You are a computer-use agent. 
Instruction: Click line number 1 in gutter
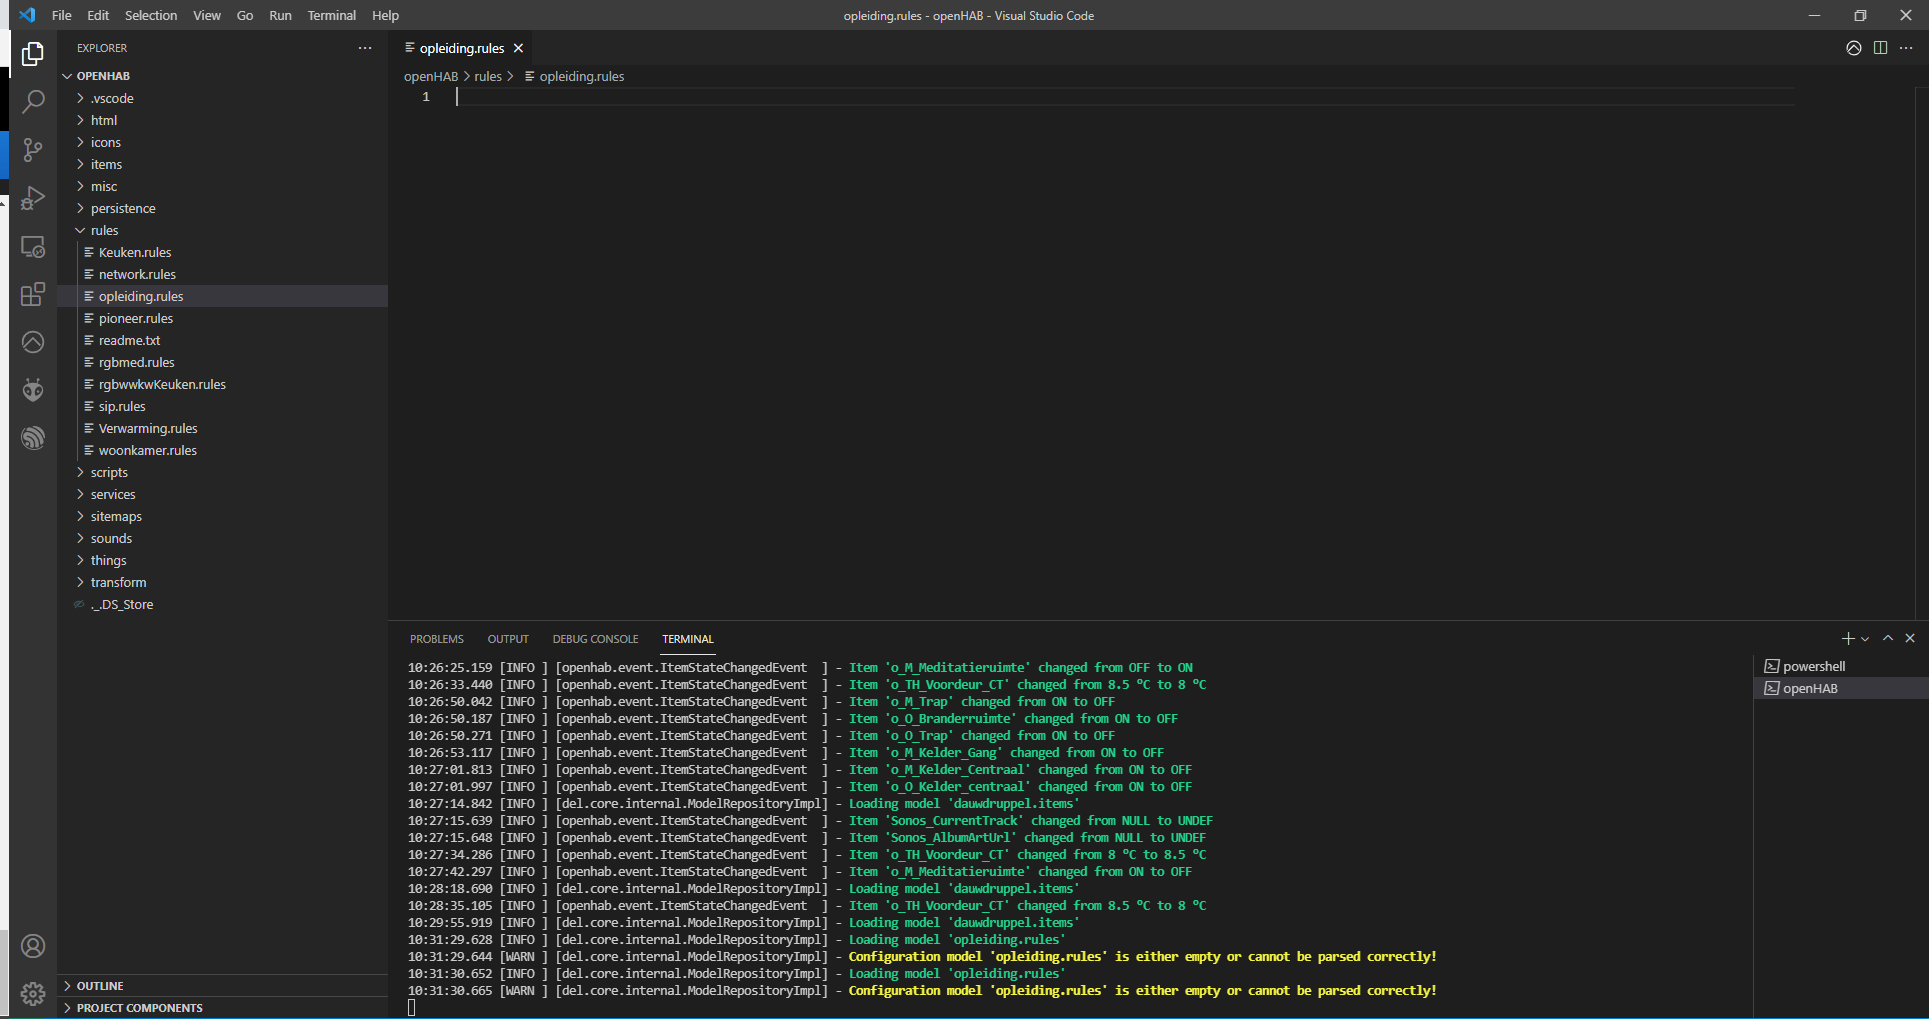(x=426, y=97)
